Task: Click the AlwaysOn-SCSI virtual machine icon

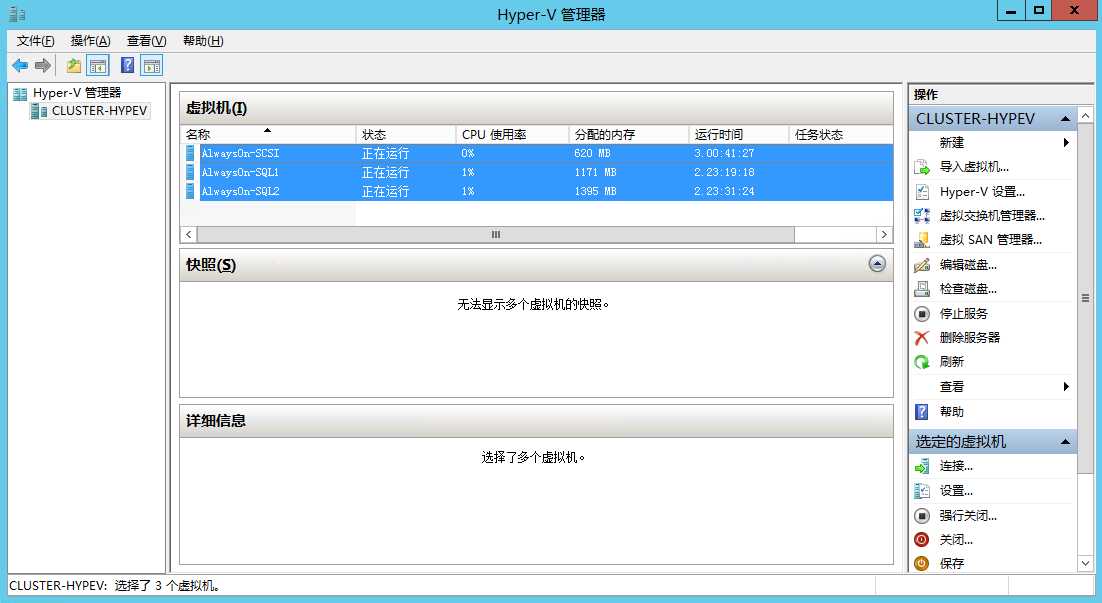Action: pyautogui.click(x=190, y=153)
